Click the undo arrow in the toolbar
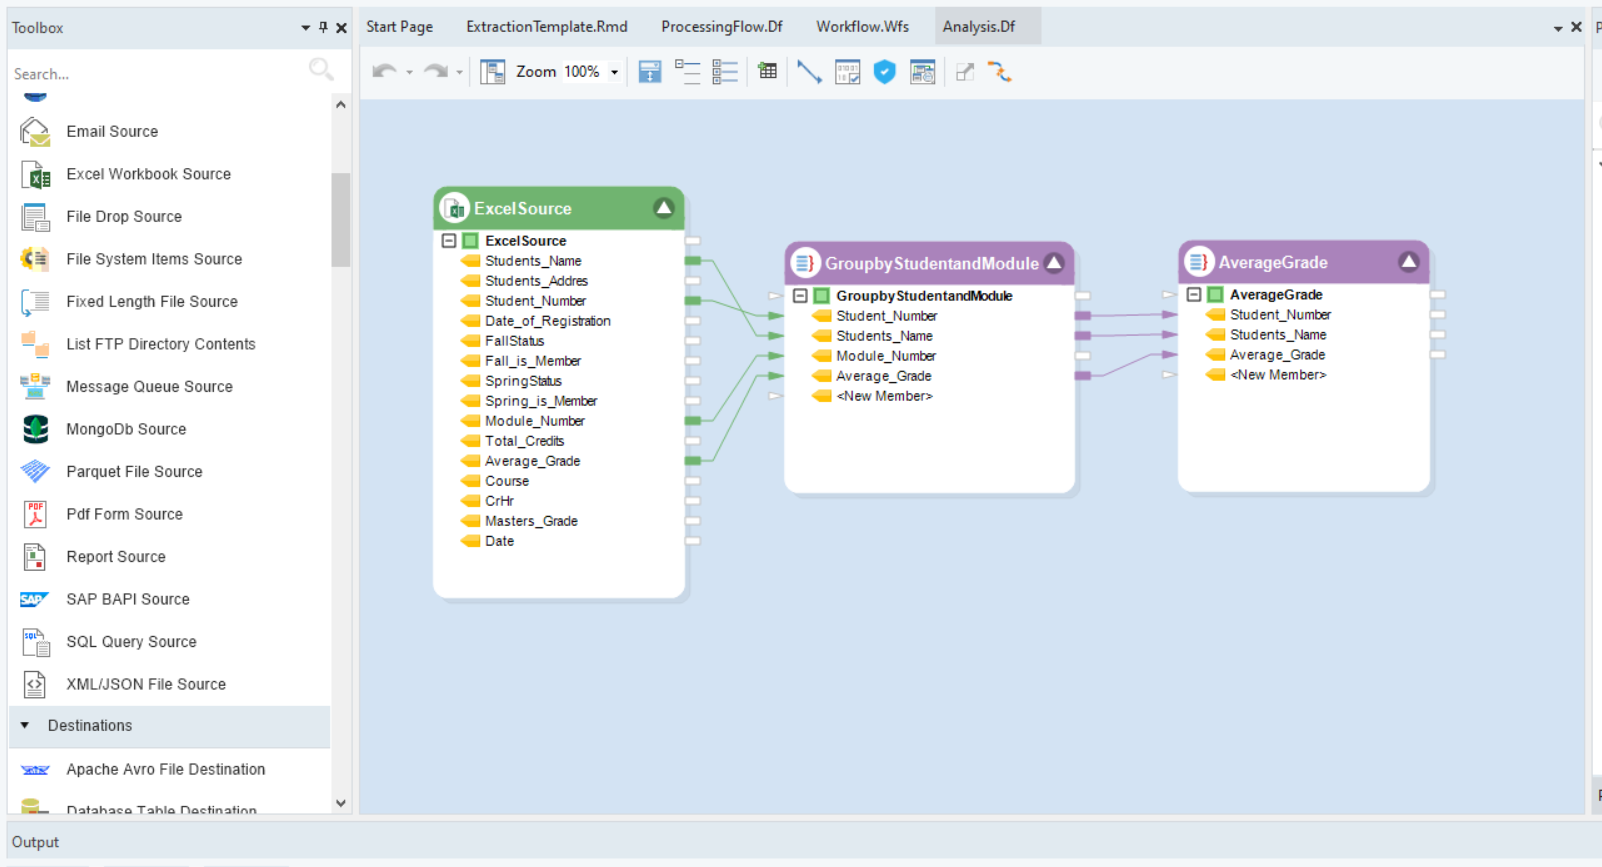The width and height of the screenshot is (1602, 867). [384, 72]
